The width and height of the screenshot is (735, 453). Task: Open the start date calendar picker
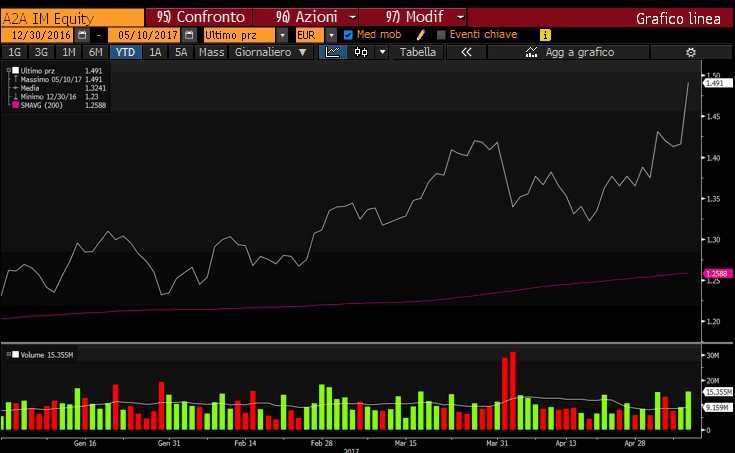coord(82,35)
